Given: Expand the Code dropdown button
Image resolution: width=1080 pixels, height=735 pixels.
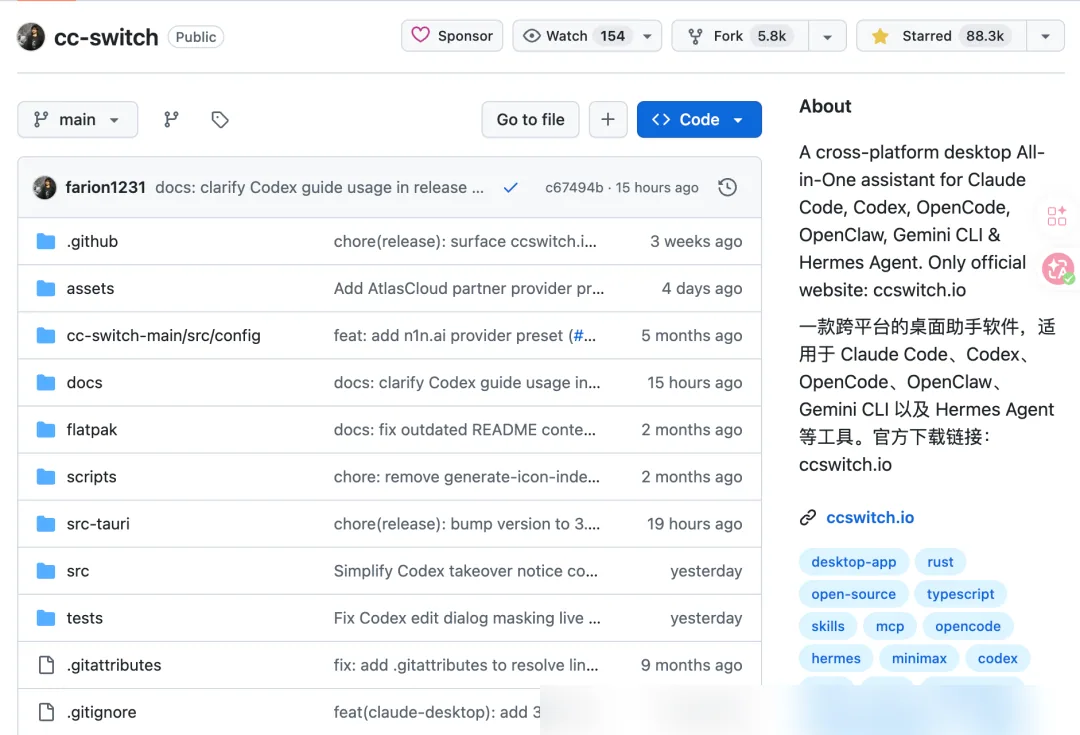Looking at the screenshot, I should tap(699, 120).
